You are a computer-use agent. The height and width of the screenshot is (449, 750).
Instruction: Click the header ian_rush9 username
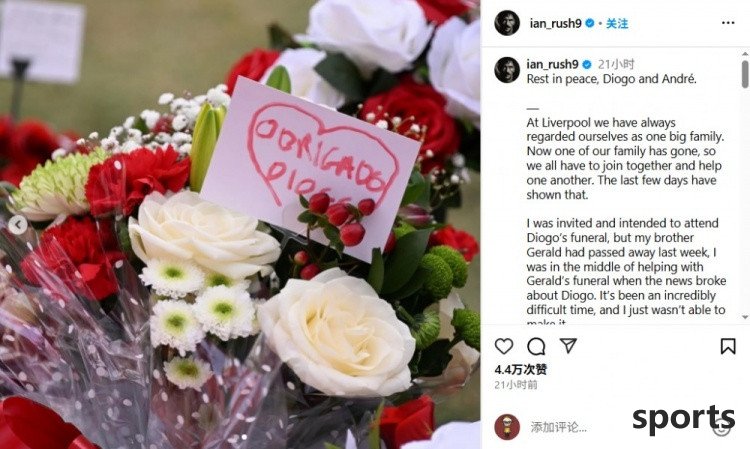[555, 23]
